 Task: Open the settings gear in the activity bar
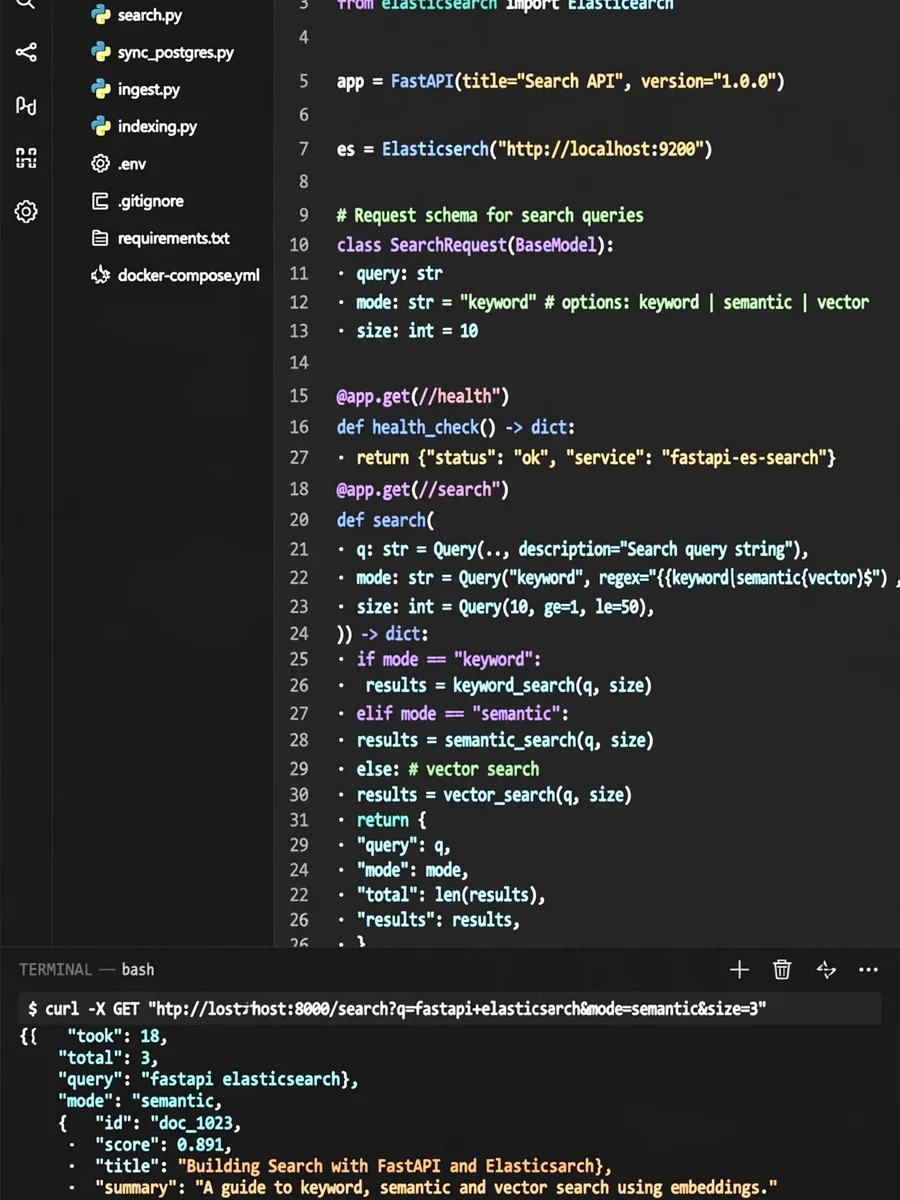(26, 211)
